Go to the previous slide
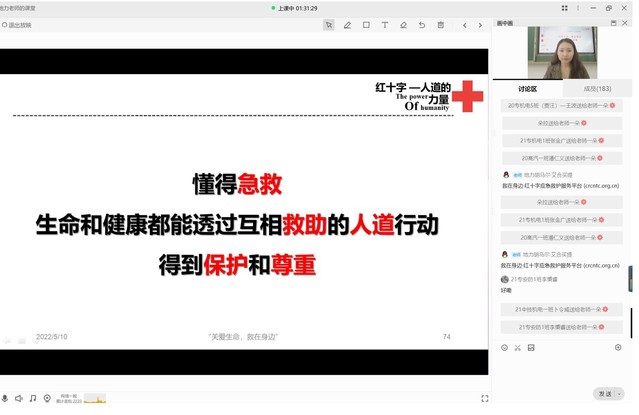Image resolution: width=639 pixels, height=415 pixels. pyautogui.click(x=465, y=25)
